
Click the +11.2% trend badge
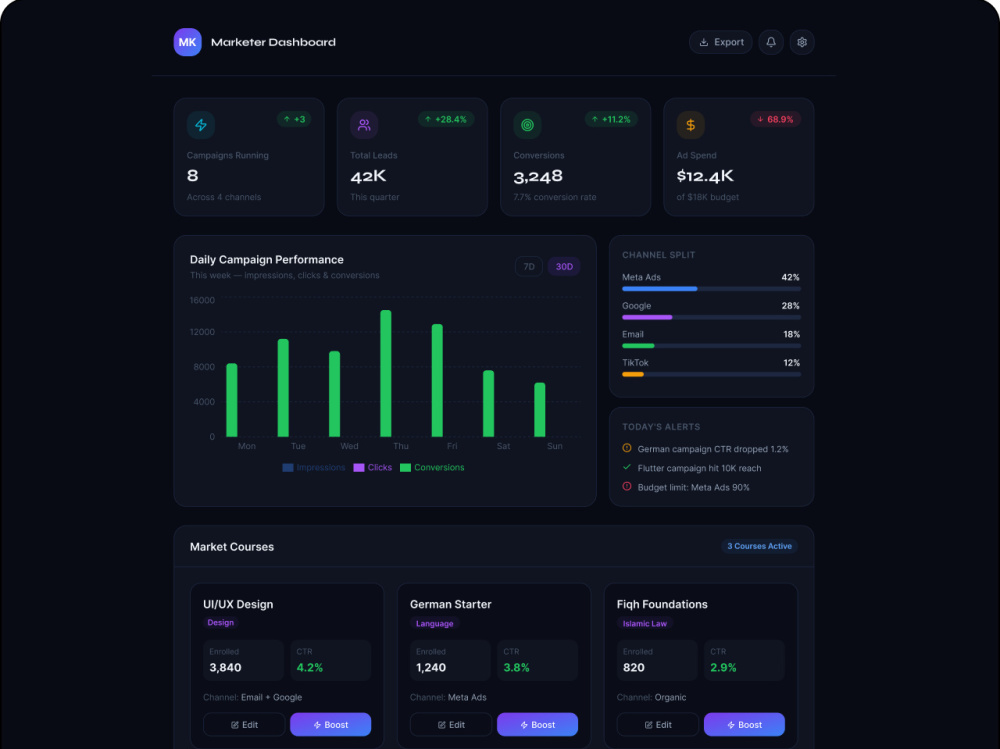pyautogui.click(x=611, y=119)
